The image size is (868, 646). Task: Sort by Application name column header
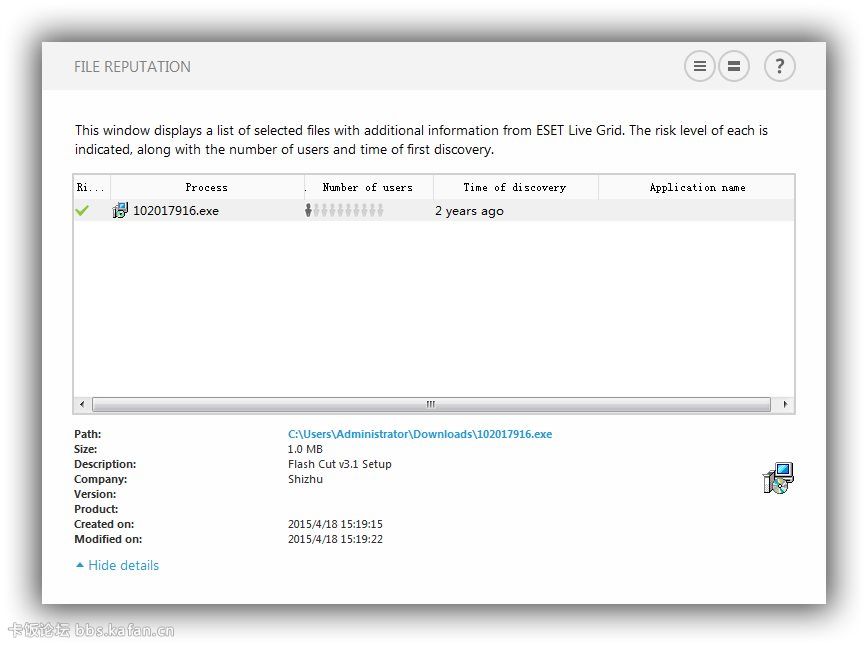(x=697, y=187)
